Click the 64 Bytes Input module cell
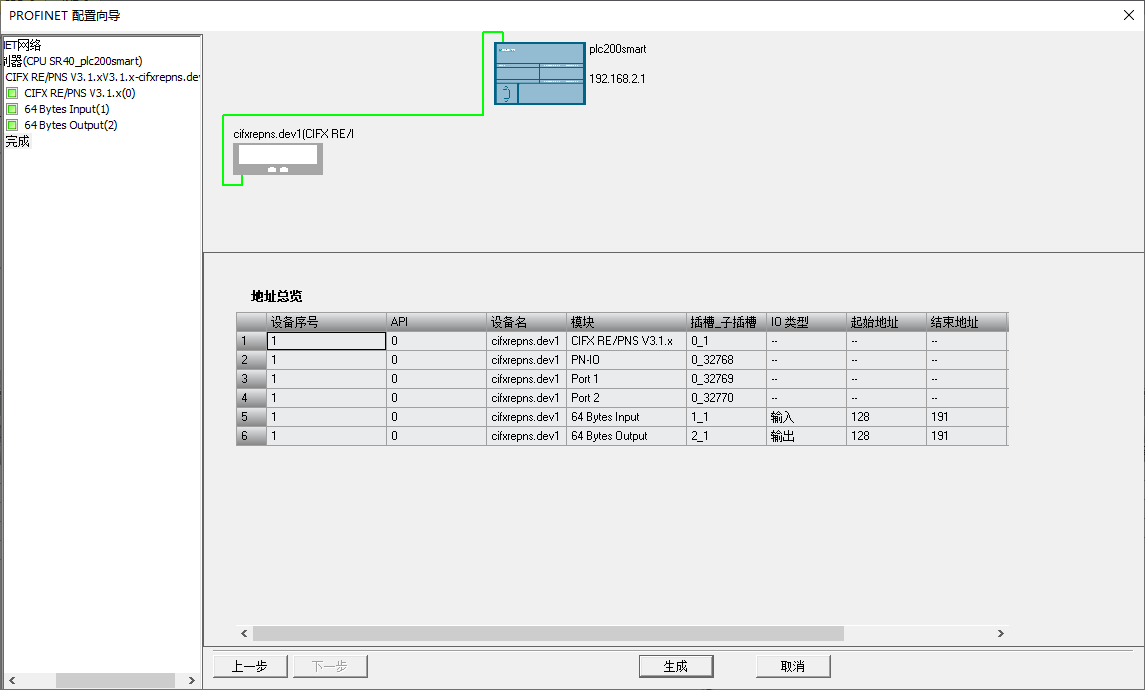The image size is (1145, 690). (x=626, y=417)
